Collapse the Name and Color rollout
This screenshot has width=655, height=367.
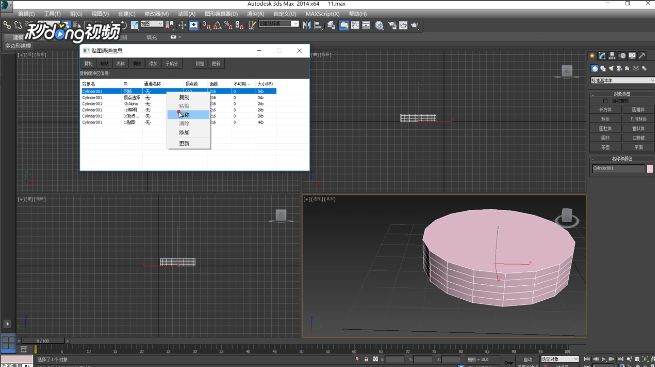pos(622,159)
